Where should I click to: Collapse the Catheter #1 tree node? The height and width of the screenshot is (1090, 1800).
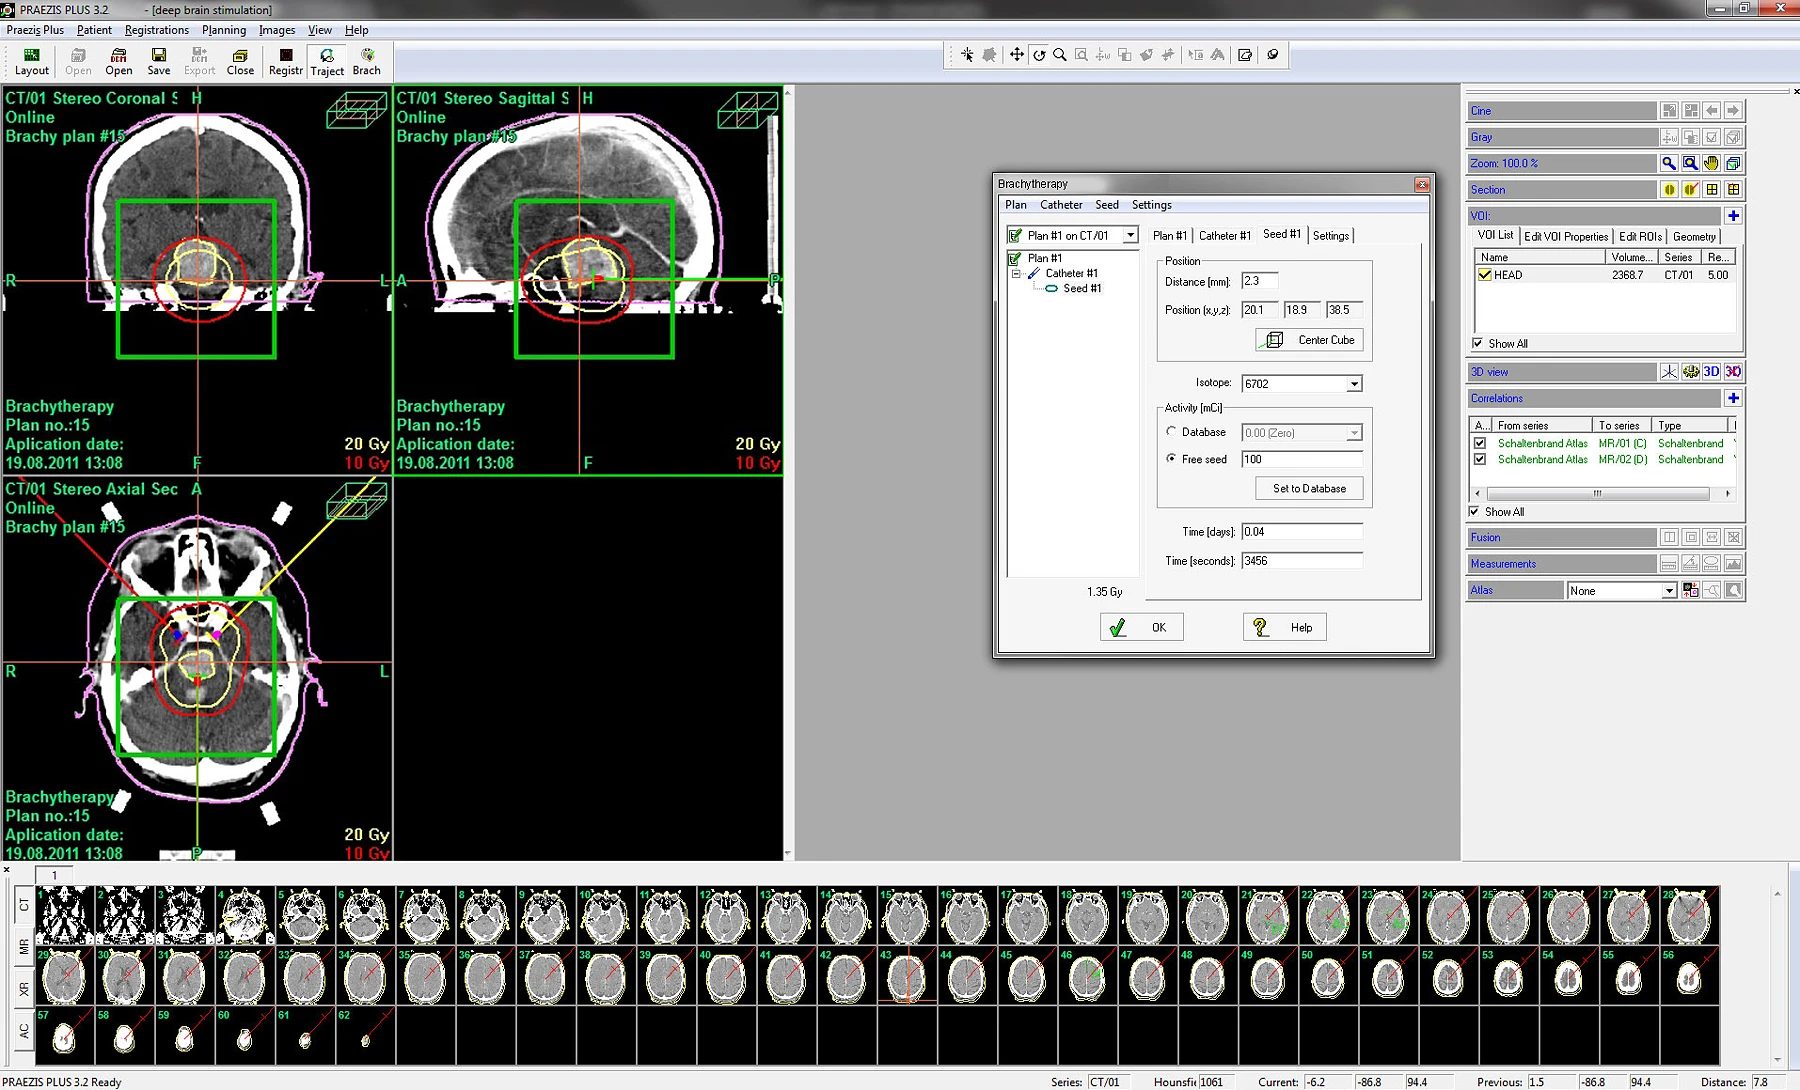click(1016, 273)
